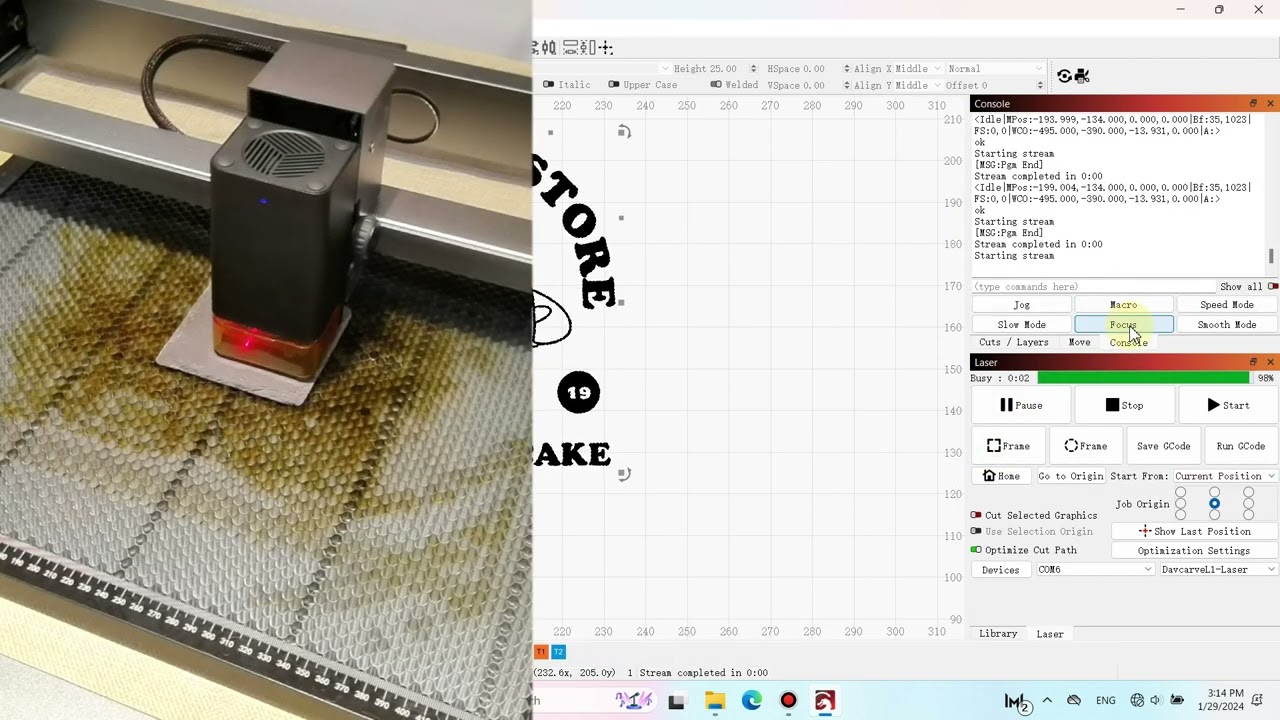
Task: Click the rubber-band circular Frame button
Action: click(1085, 446)
